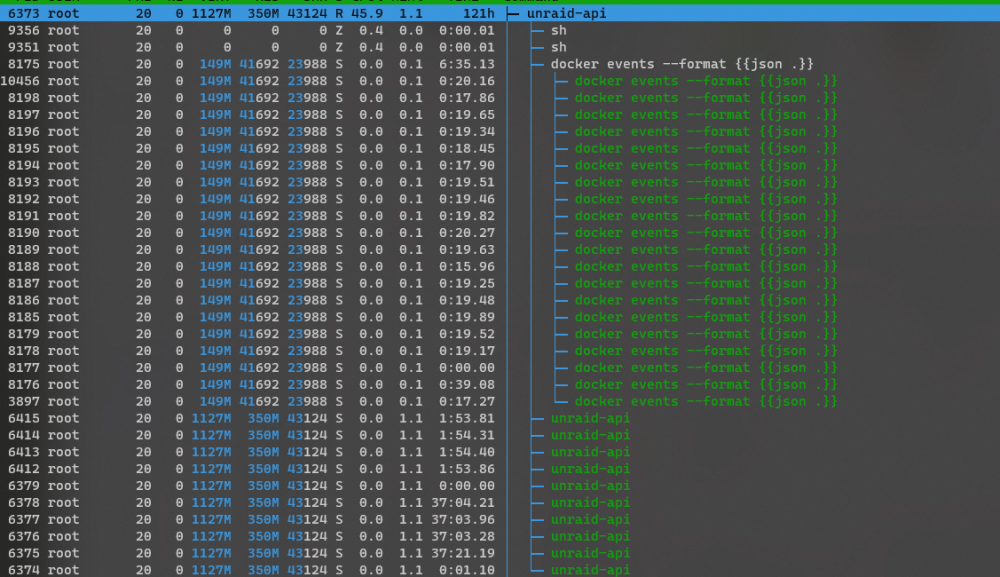Click the 1:53.86 time of PID 6412

coord(466,469)
